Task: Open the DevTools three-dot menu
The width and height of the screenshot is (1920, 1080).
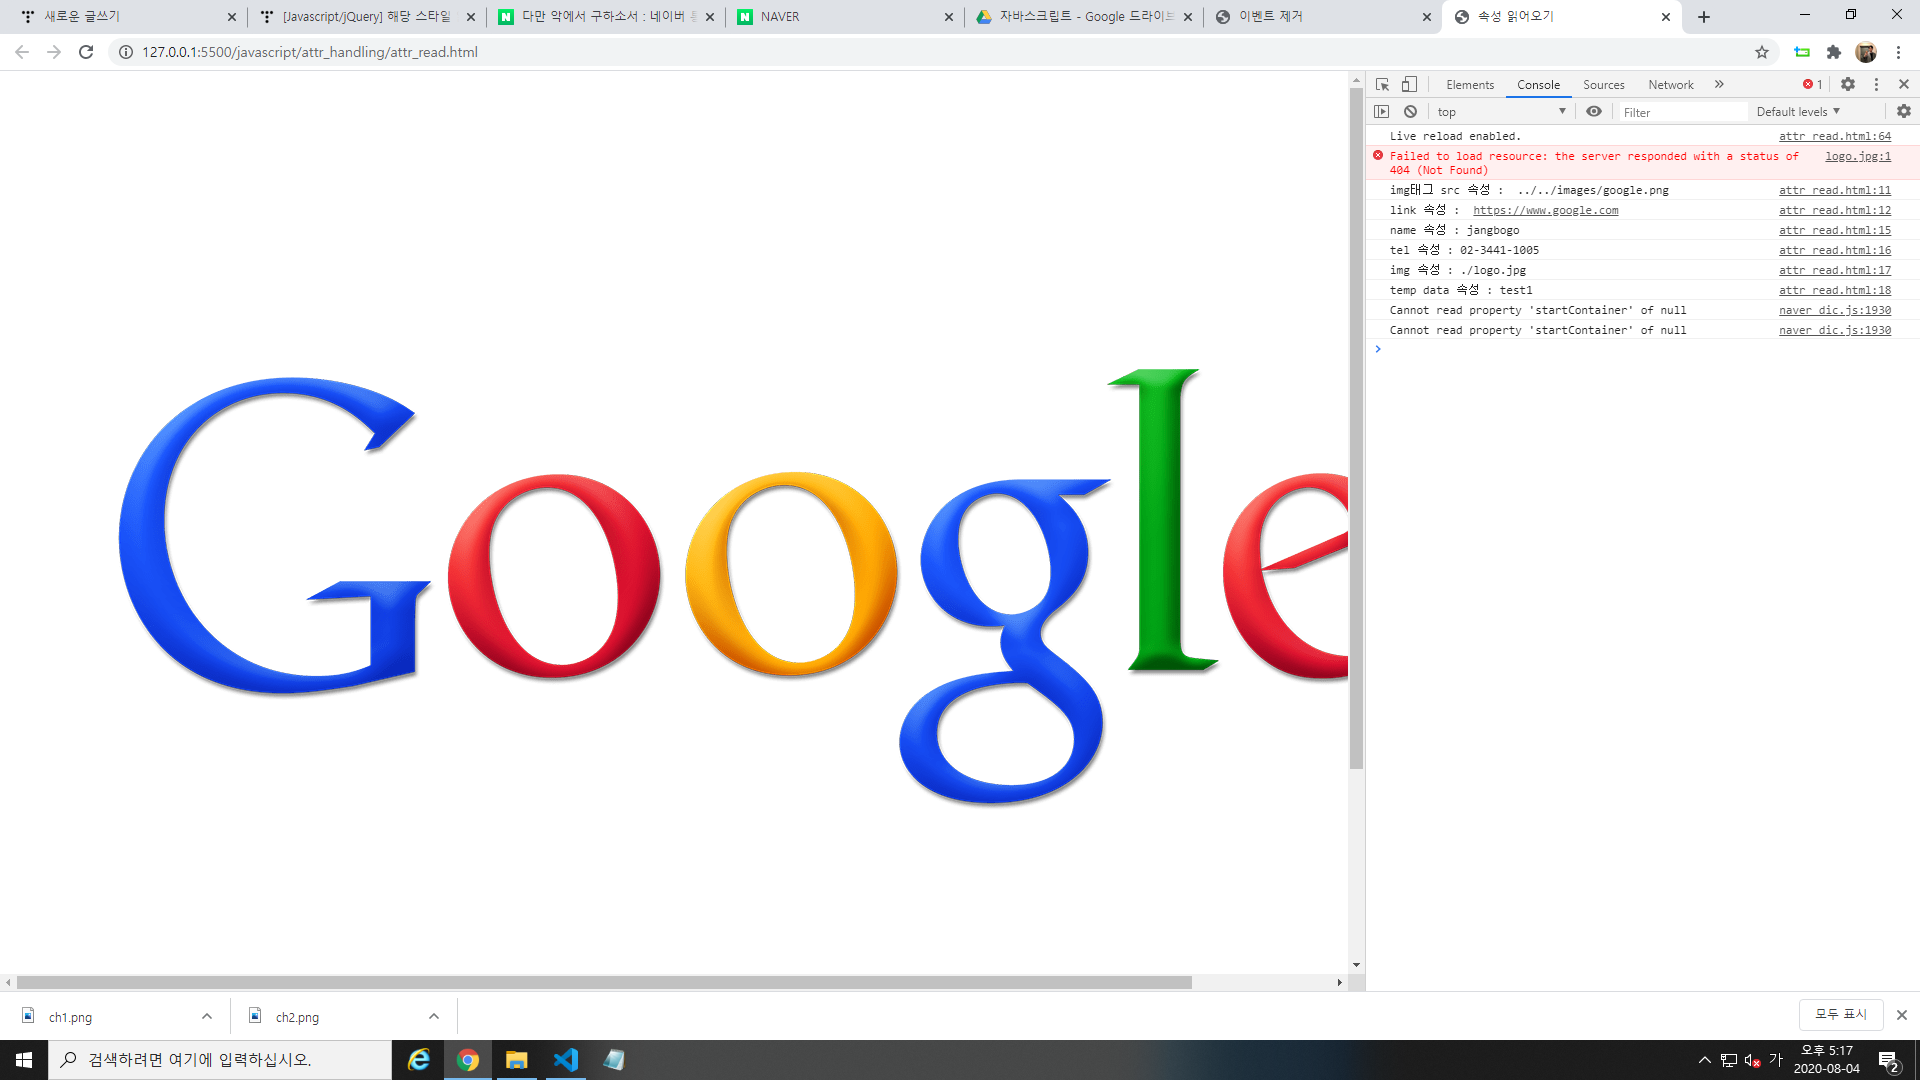Action: [1876, 85]
